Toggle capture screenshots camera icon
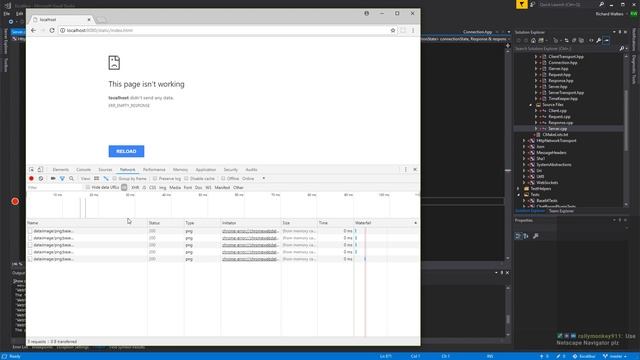The image size is (640, 360). click(53, 179)
